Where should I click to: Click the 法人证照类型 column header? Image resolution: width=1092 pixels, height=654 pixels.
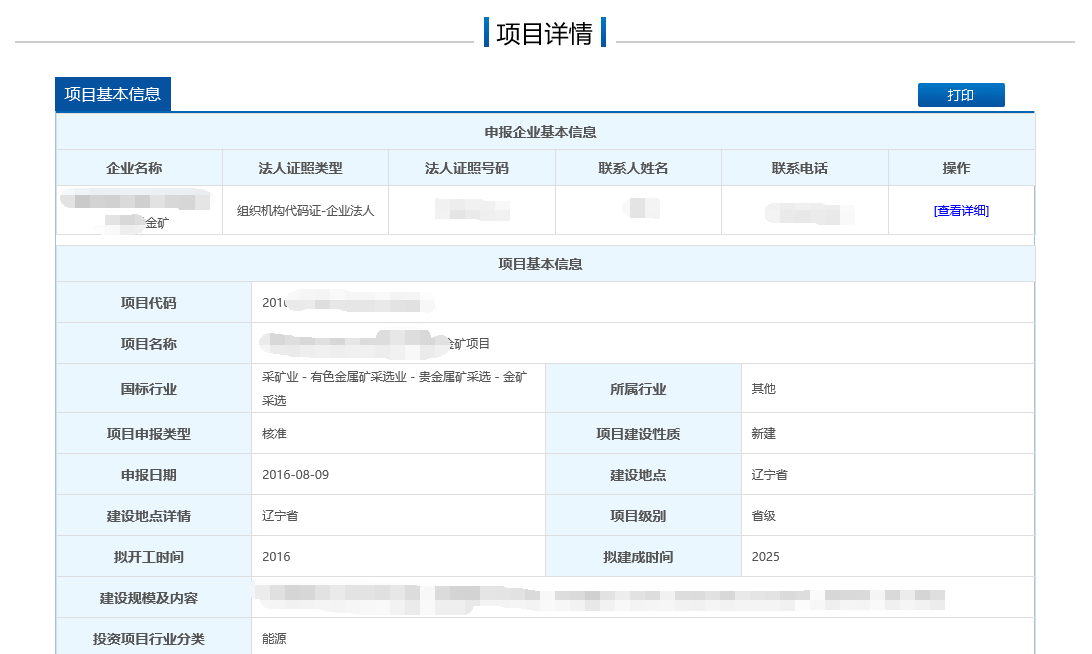(306, 168)
